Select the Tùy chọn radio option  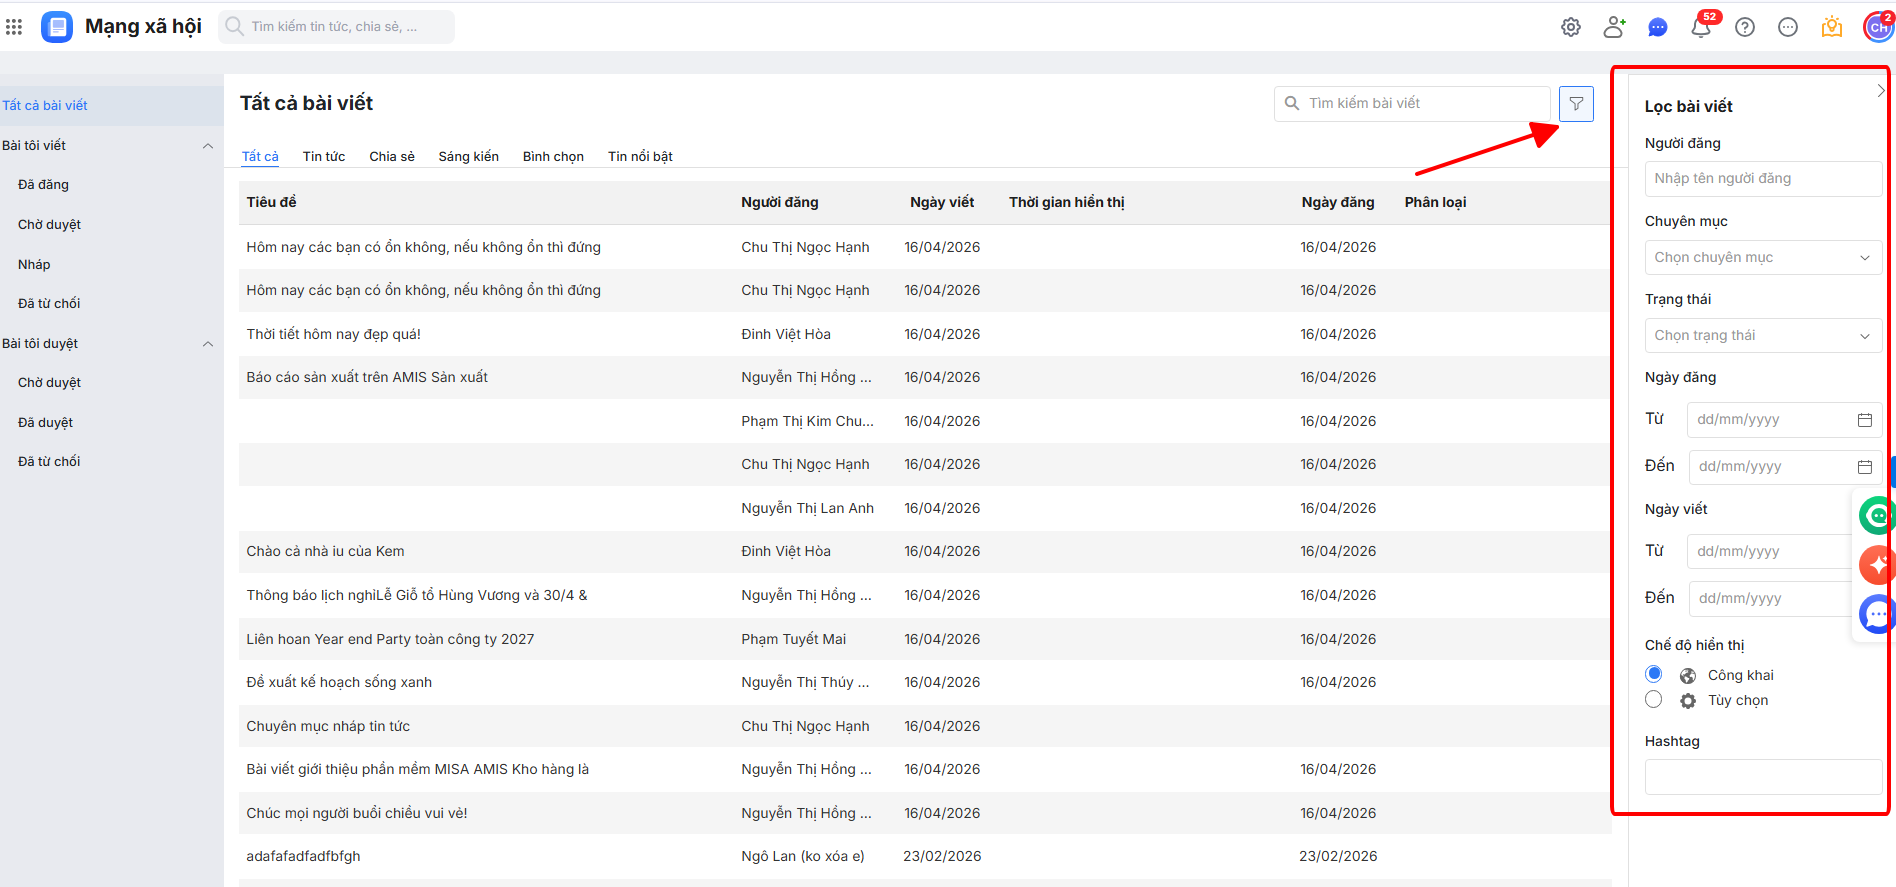tap(1654, 700)
